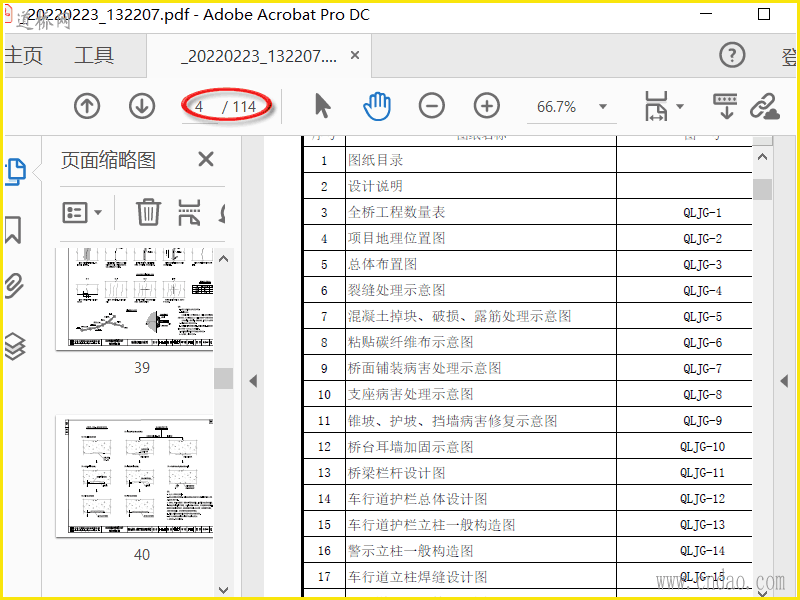Click the 设计说明 row text
The width and height of the screenshot is (800, 600).
pyautogui.click(x=376, y=186)
